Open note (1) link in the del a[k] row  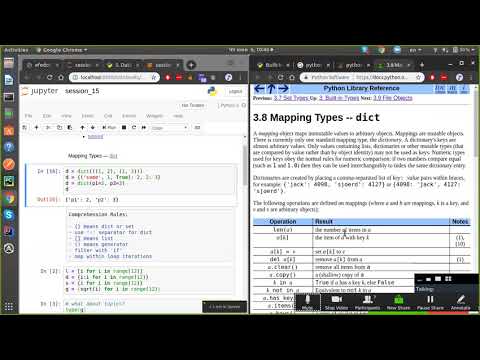coord(460,260)
